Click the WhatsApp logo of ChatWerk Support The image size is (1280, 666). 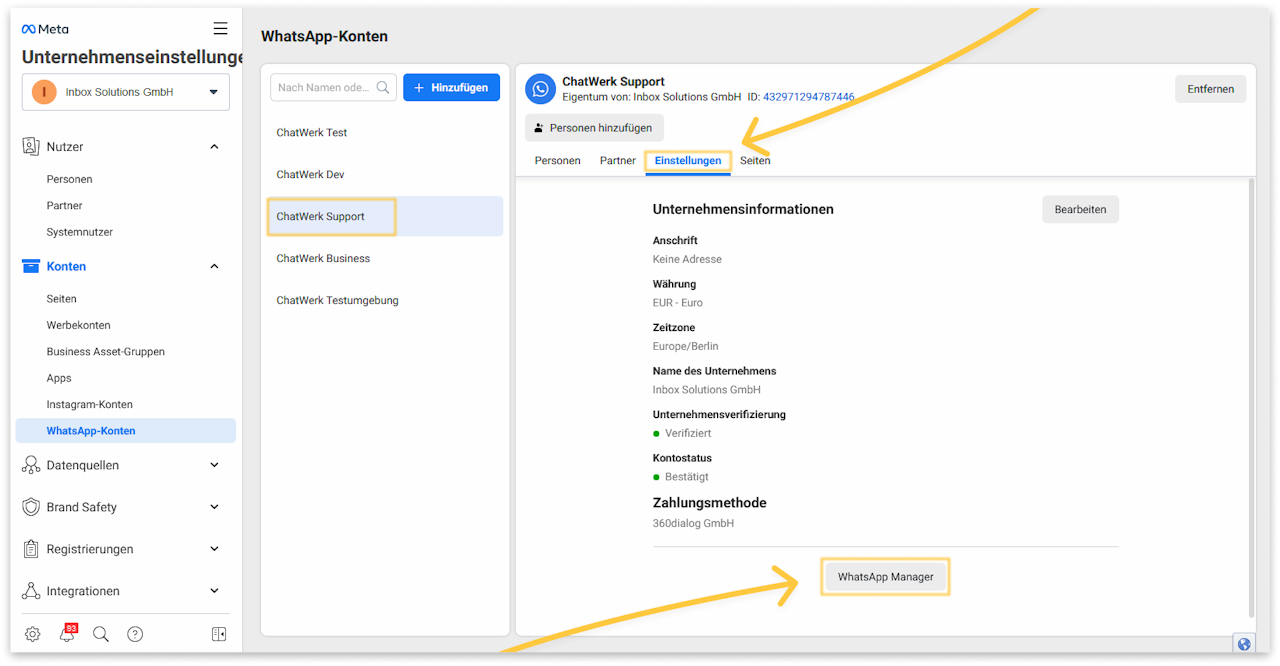click(541, 89)
